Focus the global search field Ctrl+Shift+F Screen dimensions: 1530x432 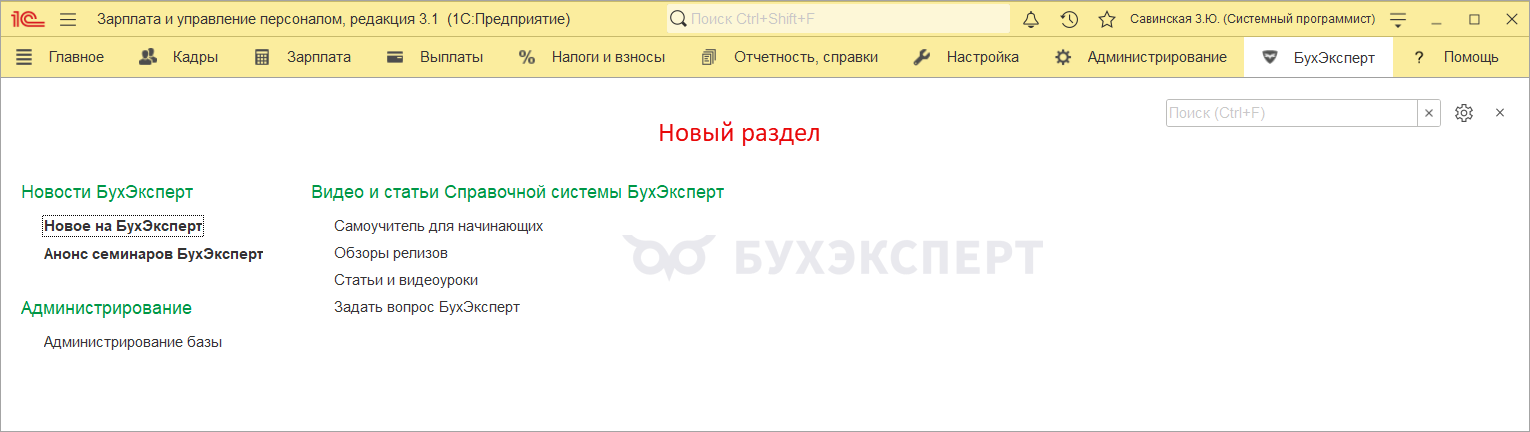tap(838, 19)
